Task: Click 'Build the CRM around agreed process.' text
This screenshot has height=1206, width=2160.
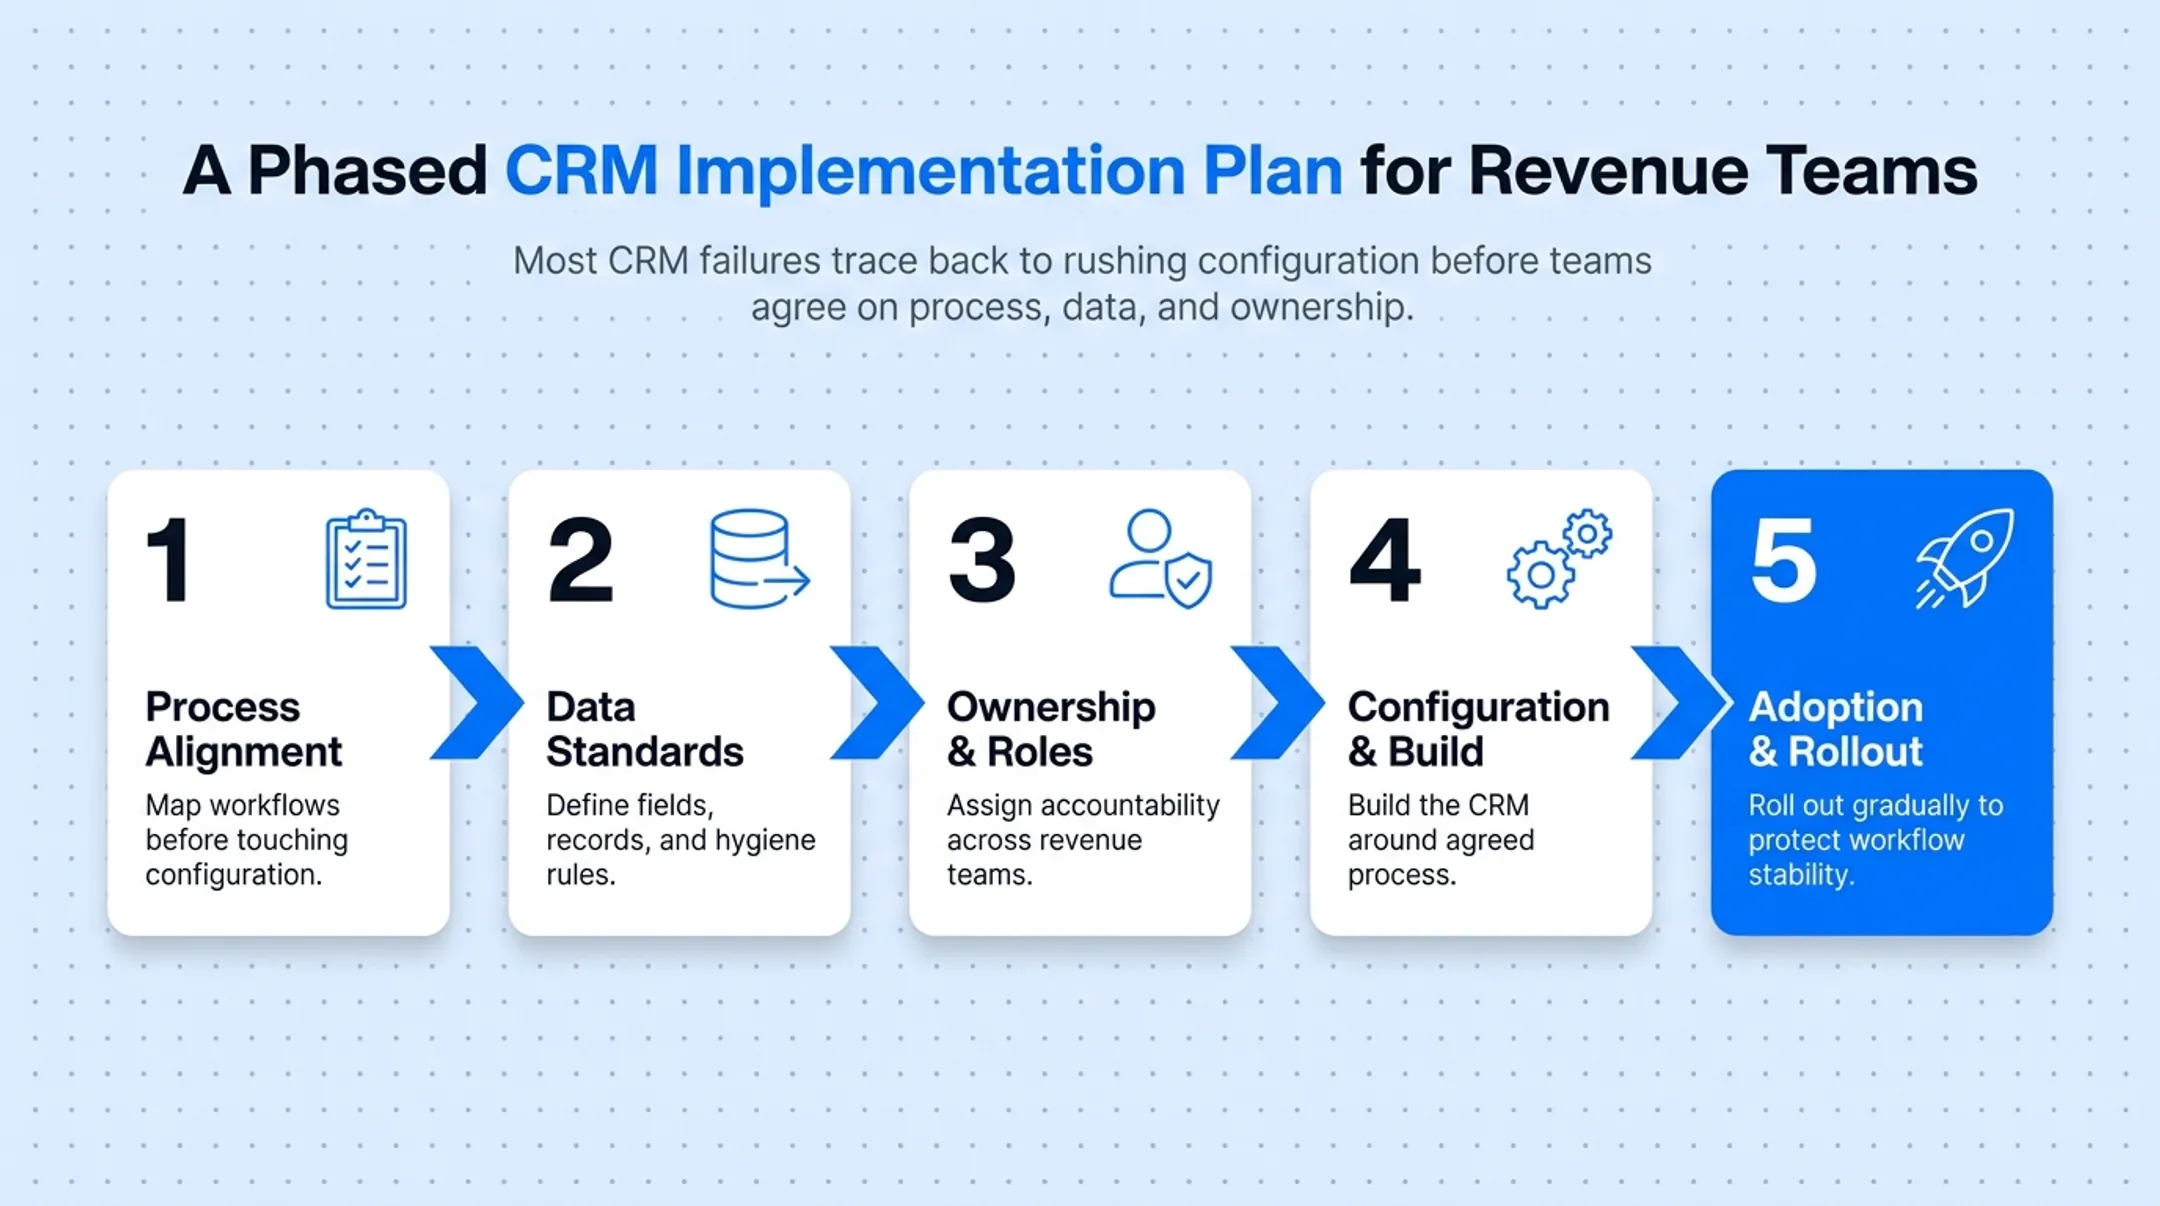Action: (1441, 840)
